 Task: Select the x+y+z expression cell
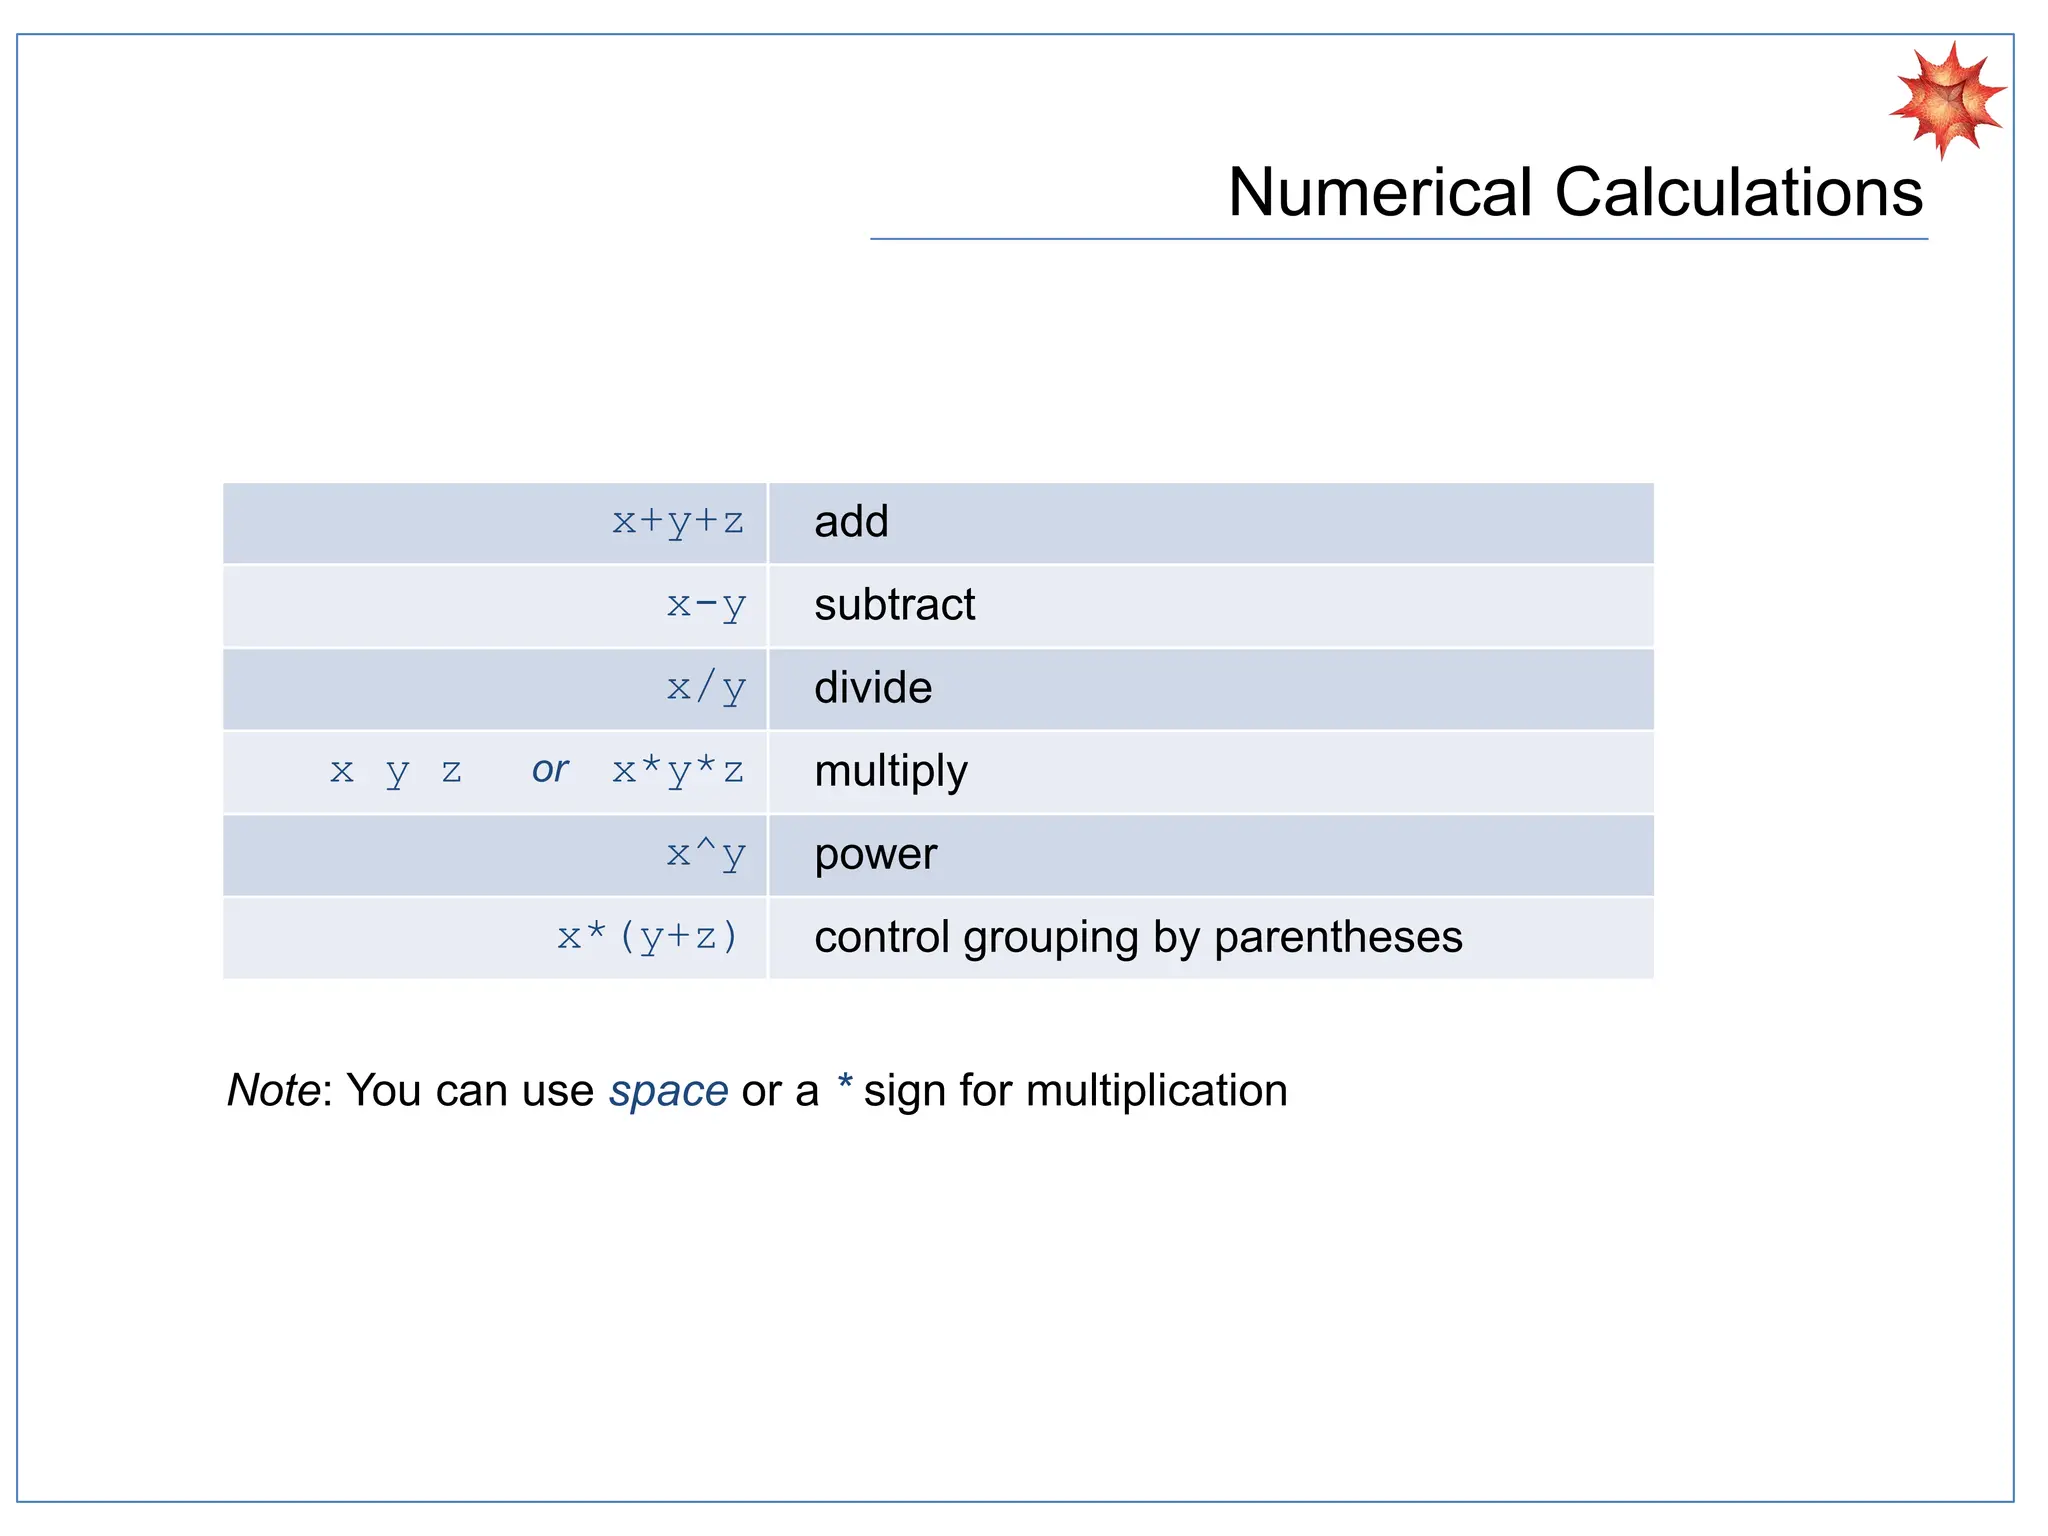pos(678,522)
